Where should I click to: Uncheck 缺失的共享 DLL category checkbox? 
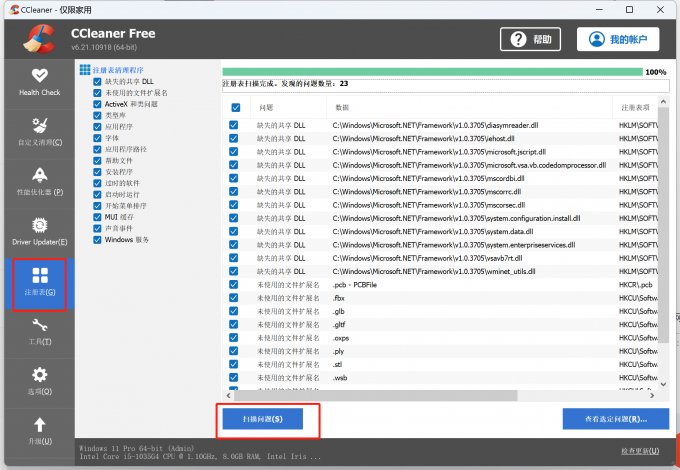(97, 82)
